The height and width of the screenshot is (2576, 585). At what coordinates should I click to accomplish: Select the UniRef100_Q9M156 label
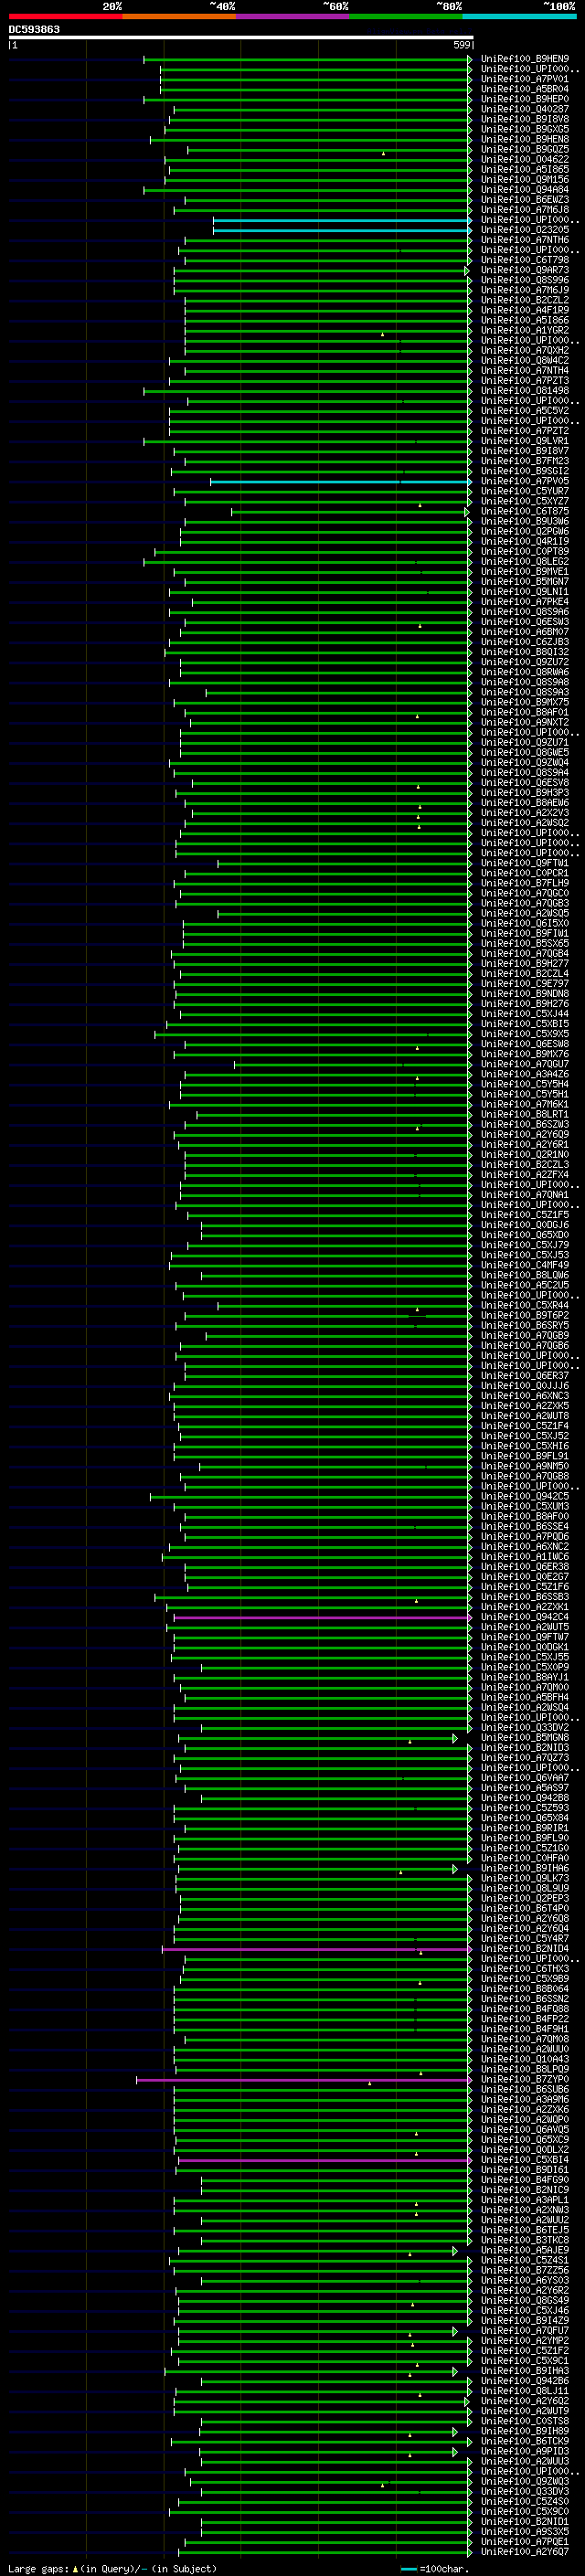point(524,180)
